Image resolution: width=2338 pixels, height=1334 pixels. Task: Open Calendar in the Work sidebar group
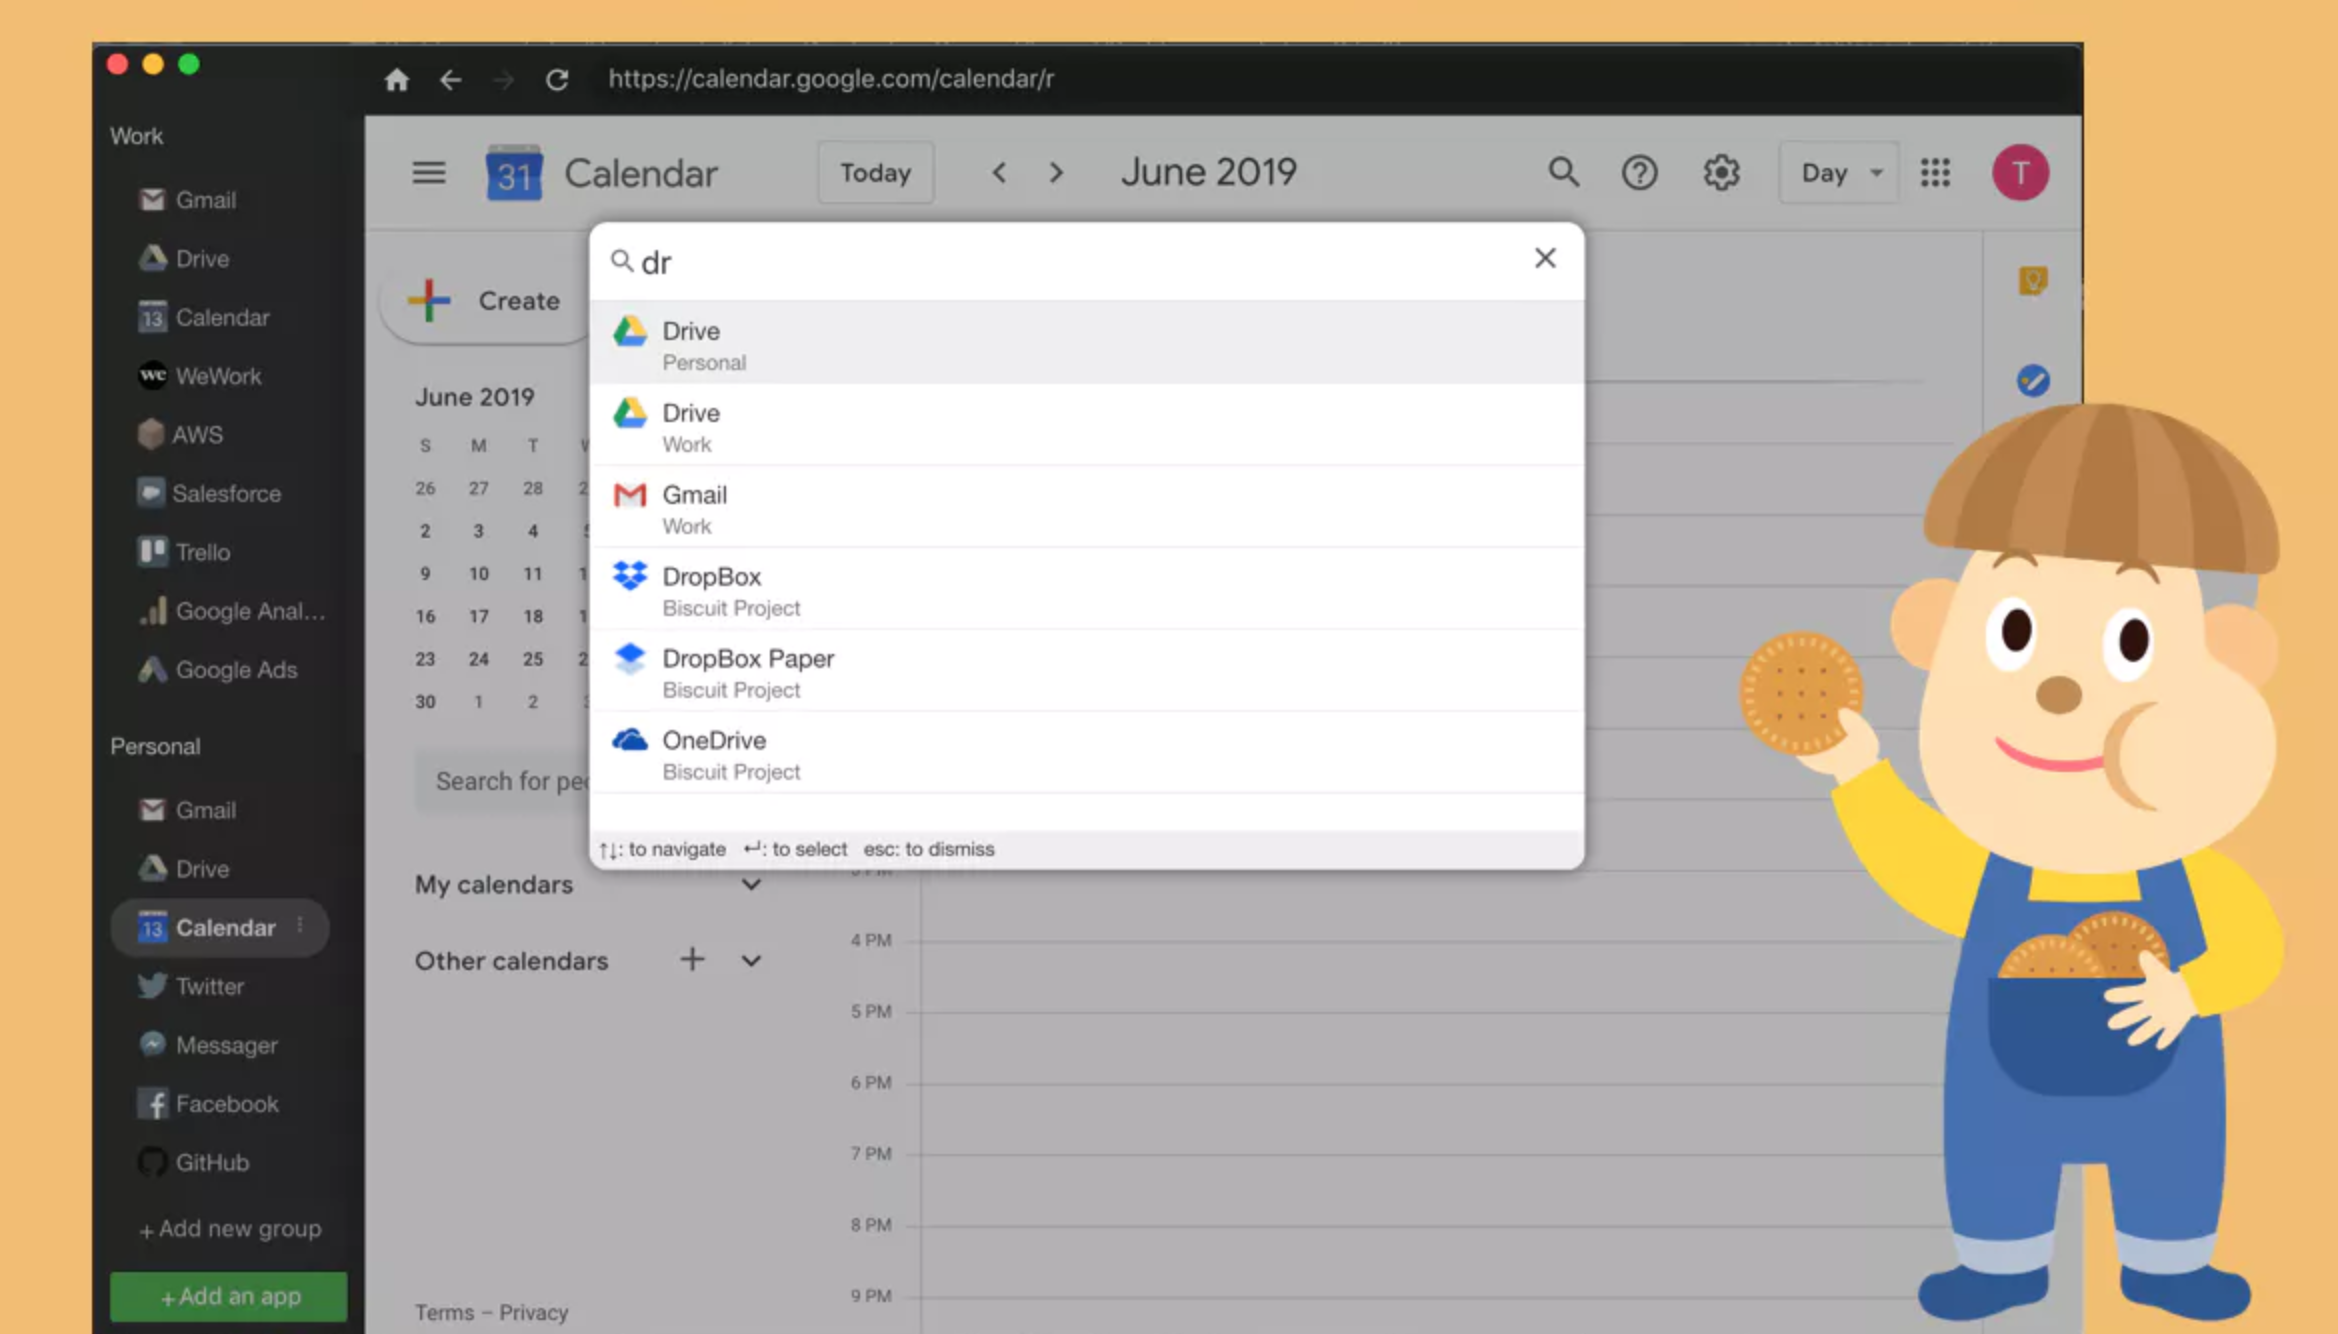[x=204, y=318]
